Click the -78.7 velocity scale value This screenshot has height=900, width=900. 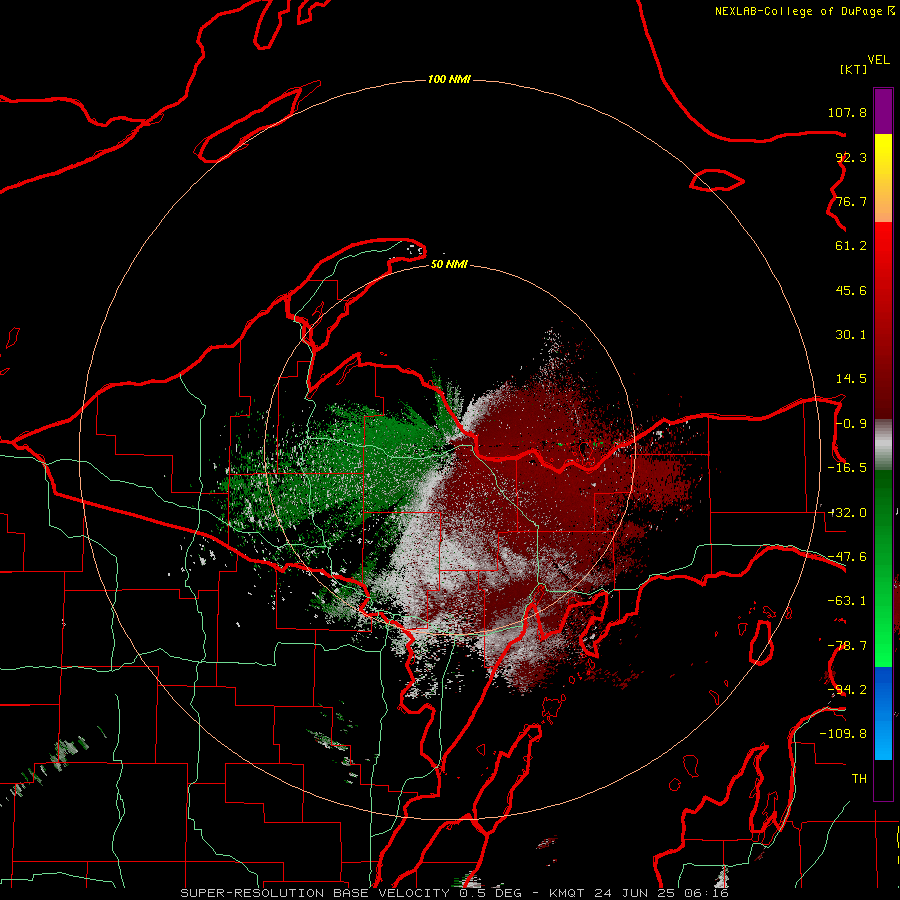pyautogui.click(x=847, y=646)
